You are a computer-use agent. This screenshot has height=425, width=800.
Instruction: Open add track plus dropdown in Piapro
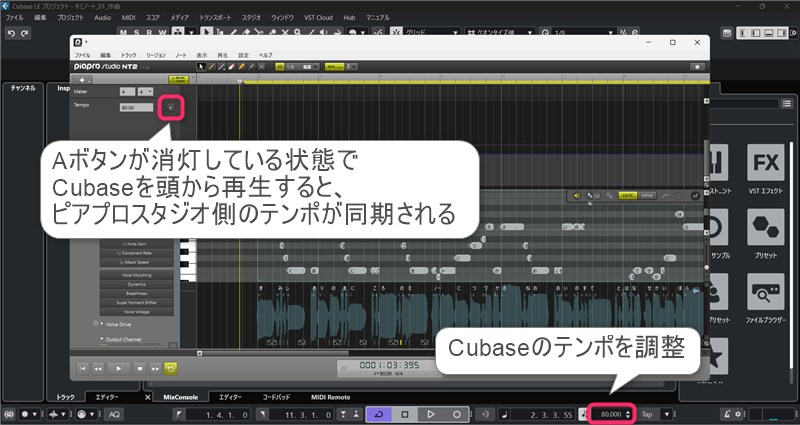point(82,80)
